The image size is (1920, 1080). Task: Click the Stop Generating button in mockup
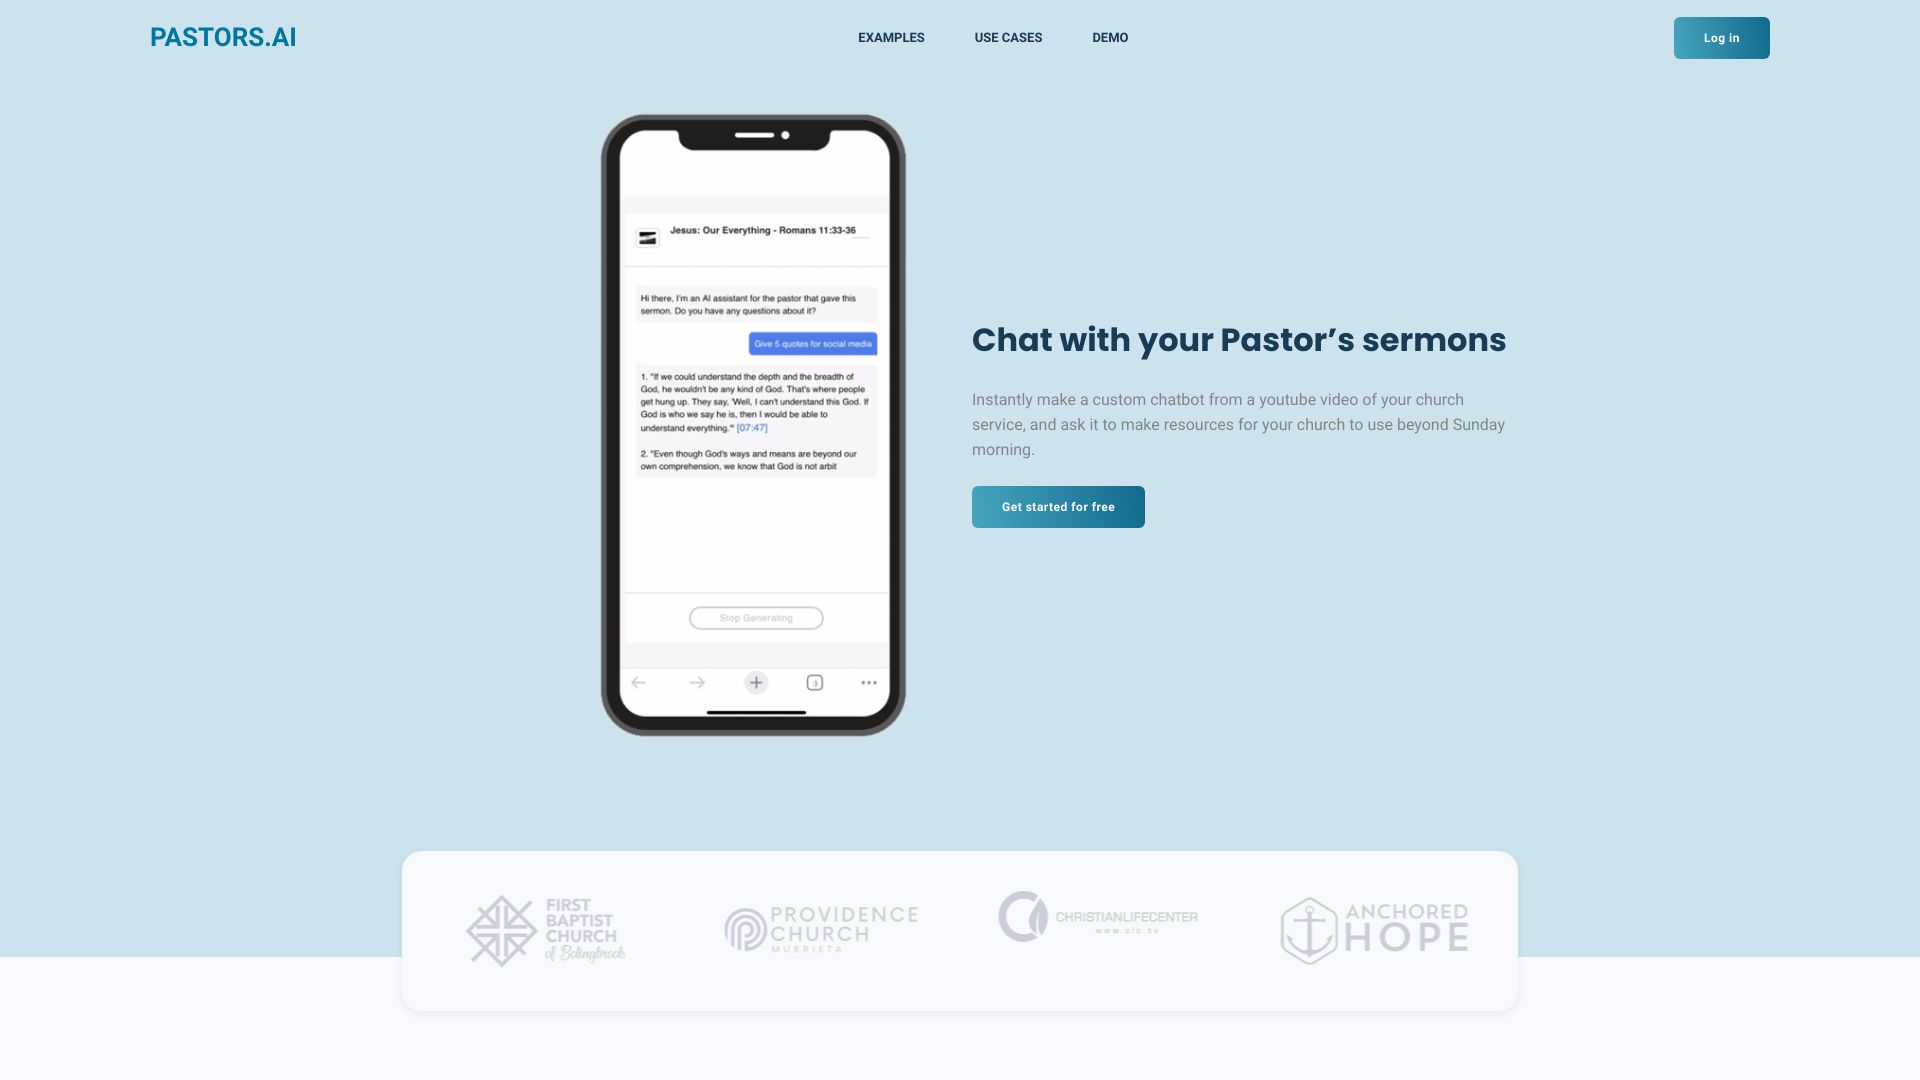pos(756,618)
